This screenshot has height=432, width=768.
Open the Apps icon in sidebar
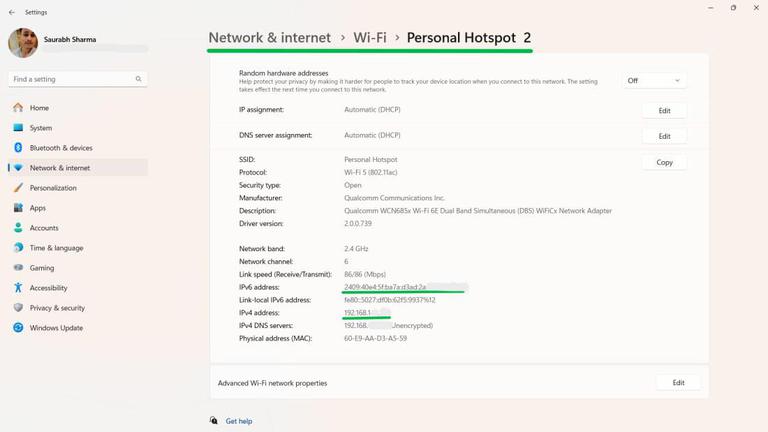(x=18, y=208)
